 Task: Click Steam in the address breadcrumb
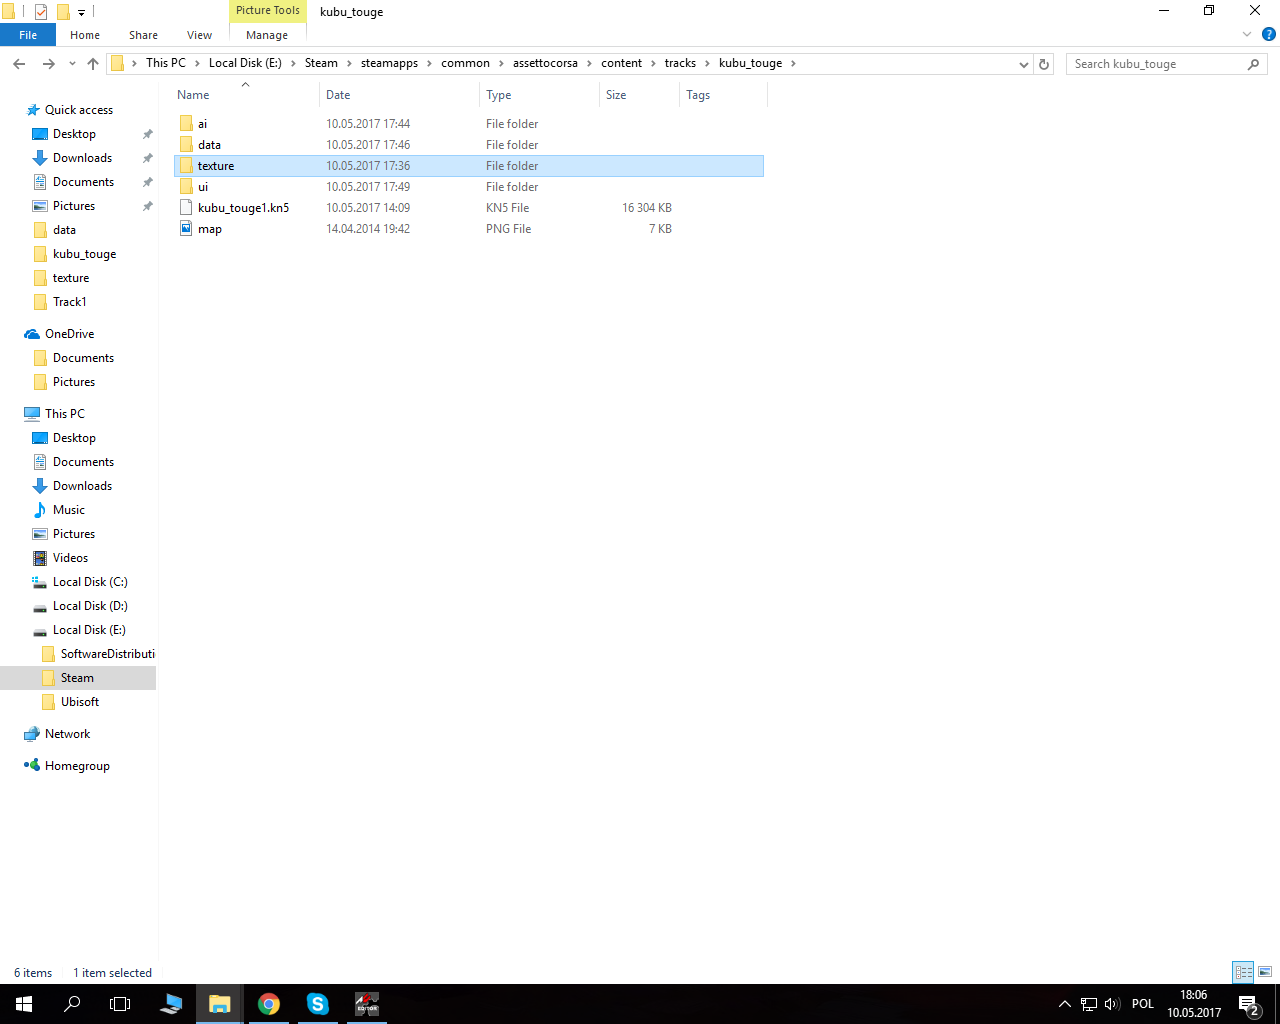coord(321,63)
